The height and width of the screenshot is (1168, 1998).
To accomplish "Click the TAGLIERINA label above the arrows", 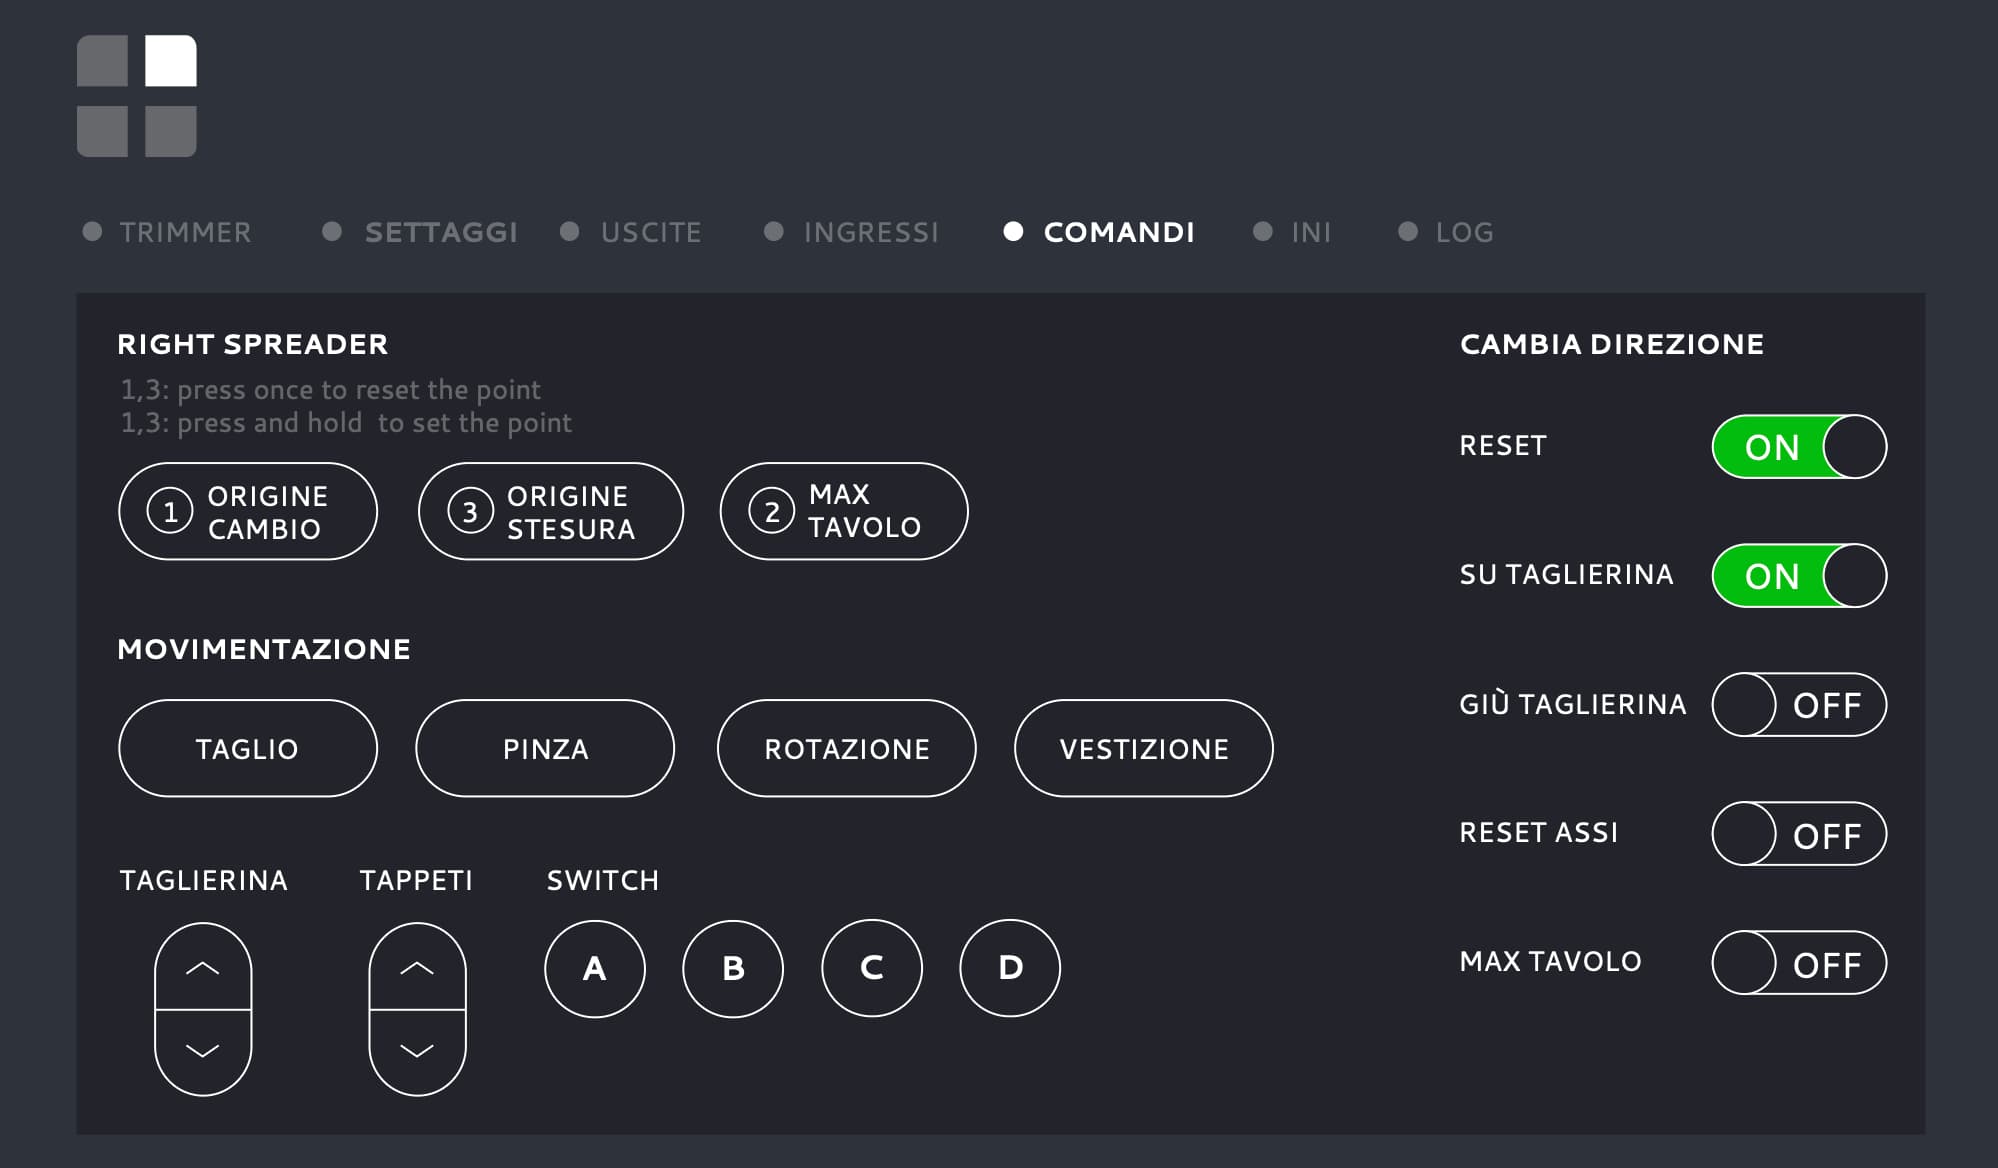I will click(204, 880).
